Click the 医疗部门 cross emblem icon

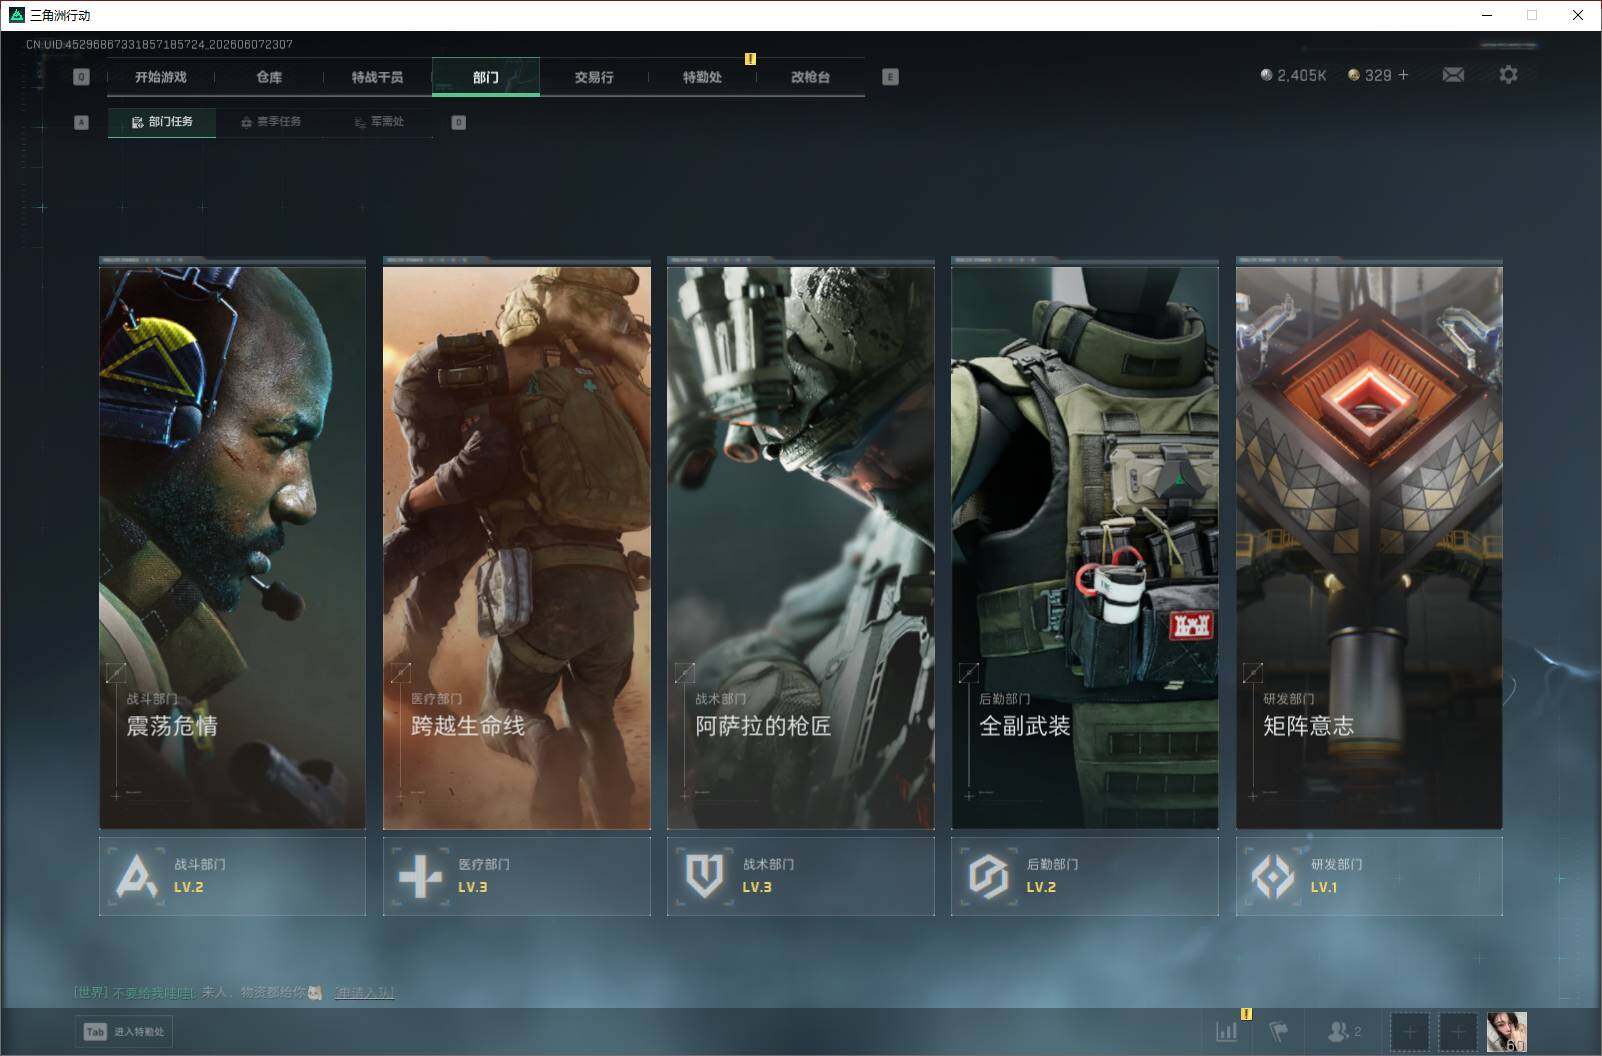(x=420, y=876)
